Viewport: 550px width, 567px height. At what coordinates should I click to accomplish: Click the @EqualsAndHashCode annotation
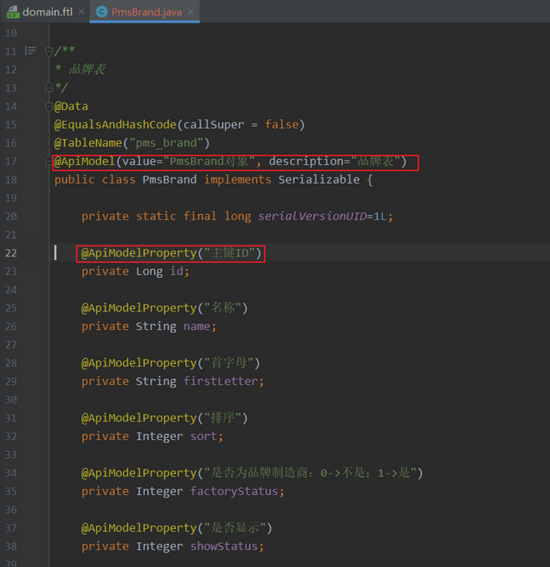click(115, 125)
